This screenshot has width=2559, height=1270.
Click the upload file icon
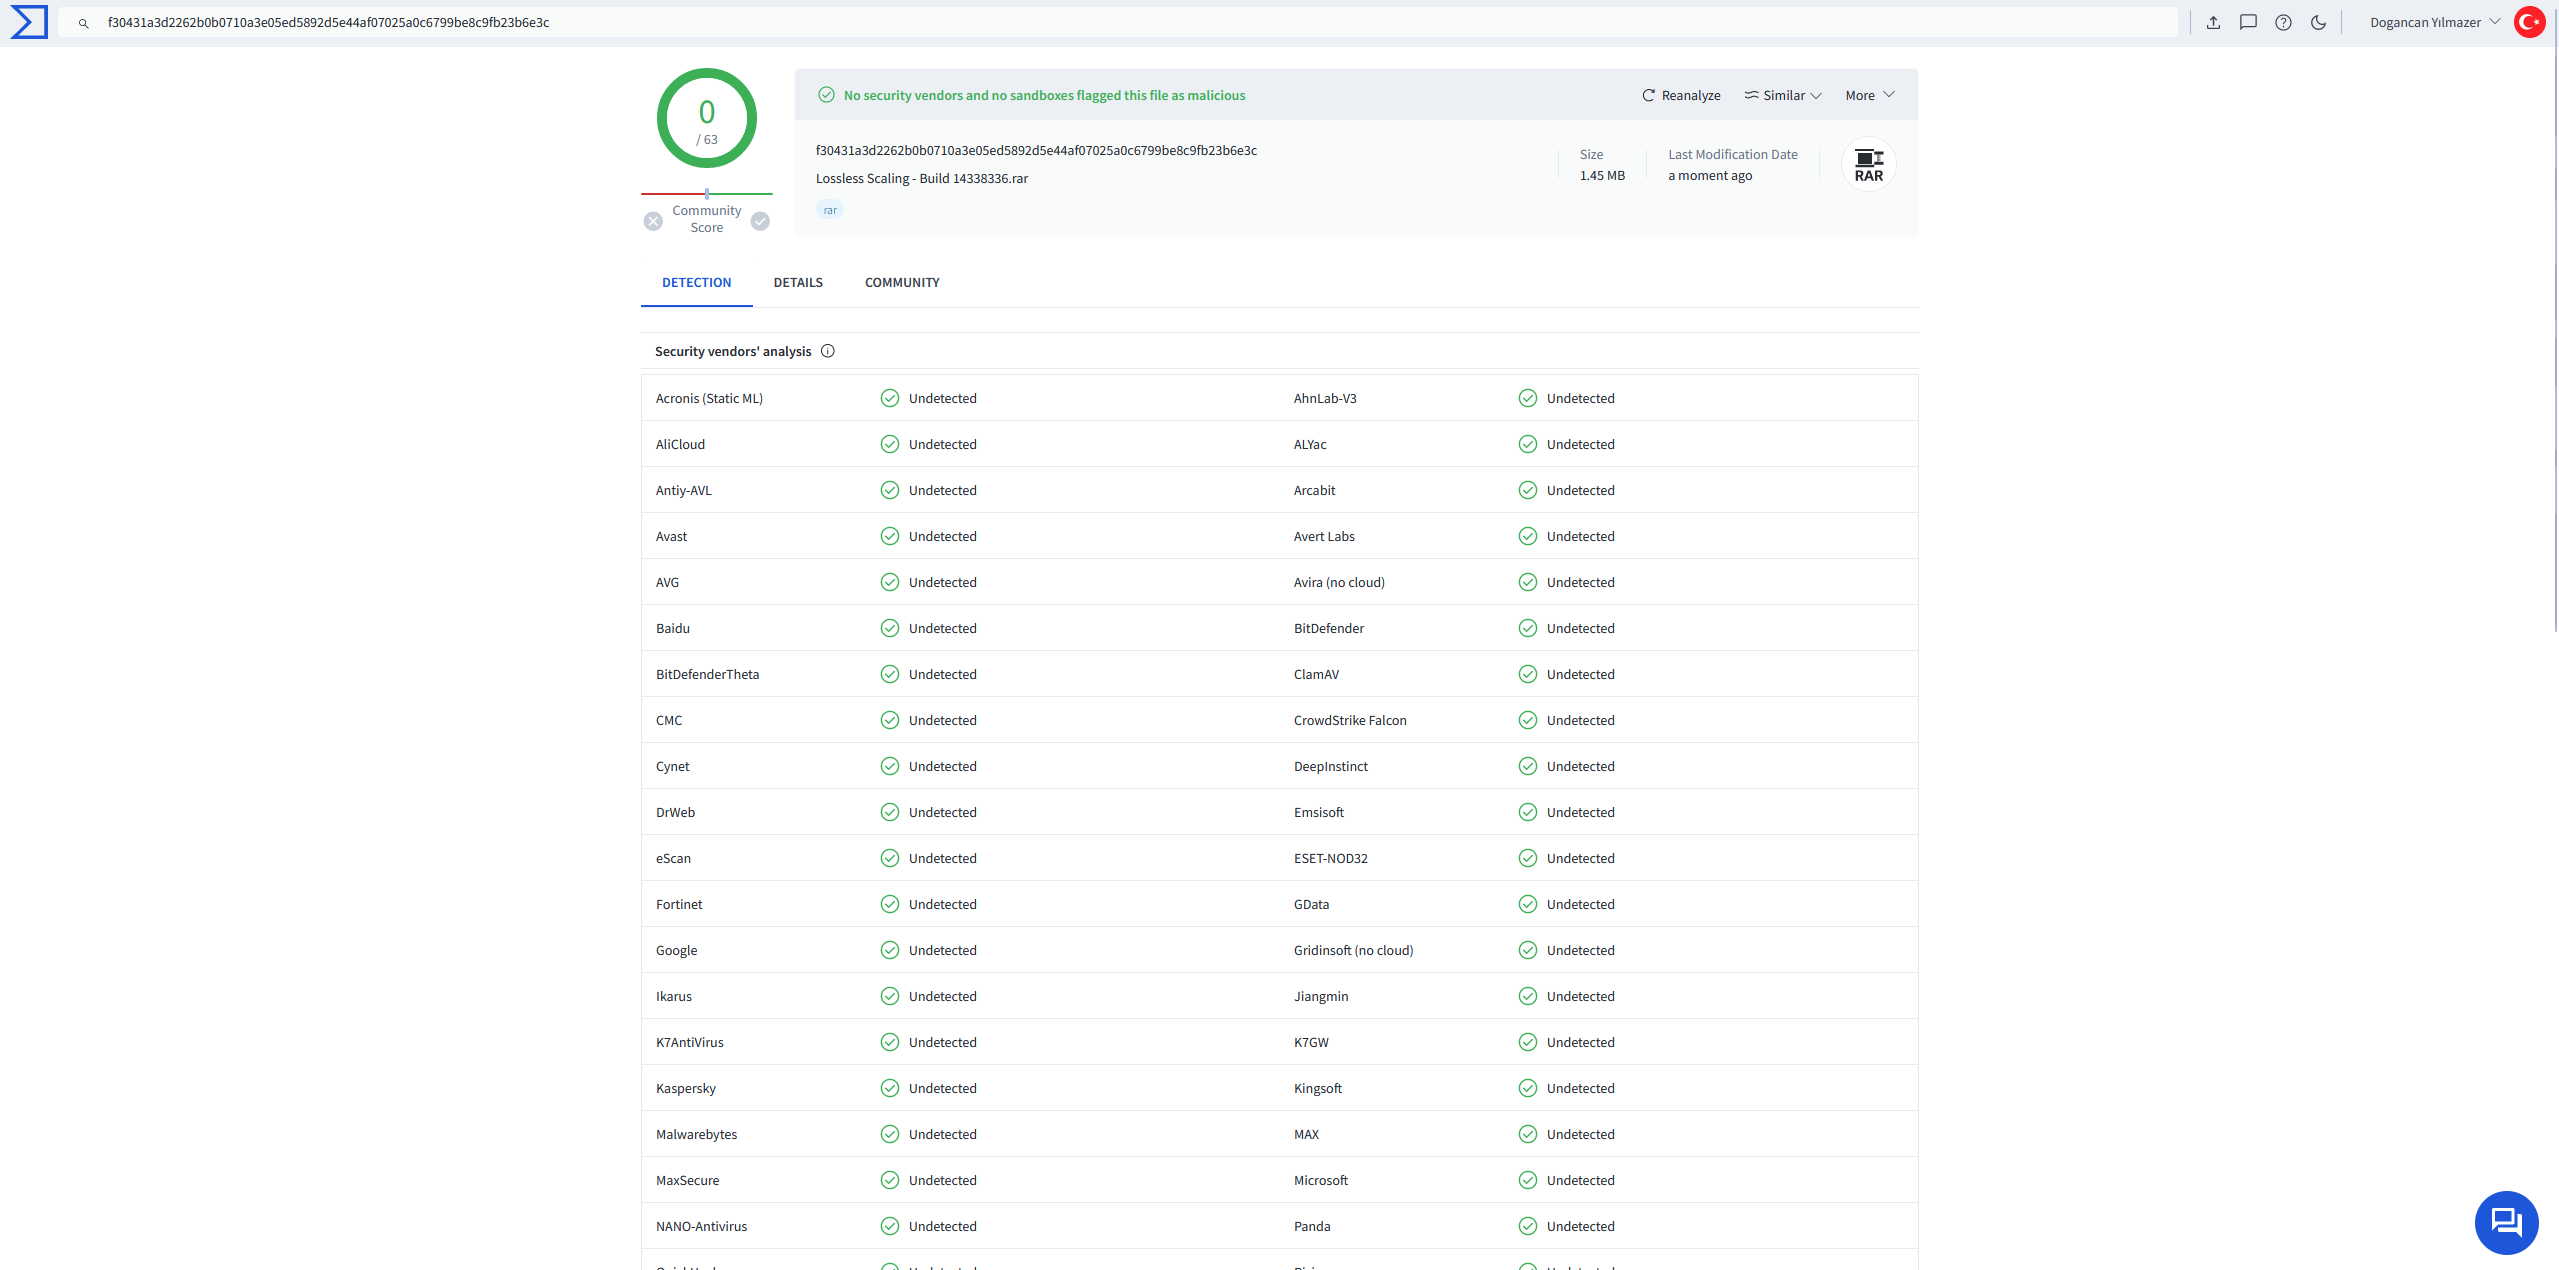(x=2213, y=22)
